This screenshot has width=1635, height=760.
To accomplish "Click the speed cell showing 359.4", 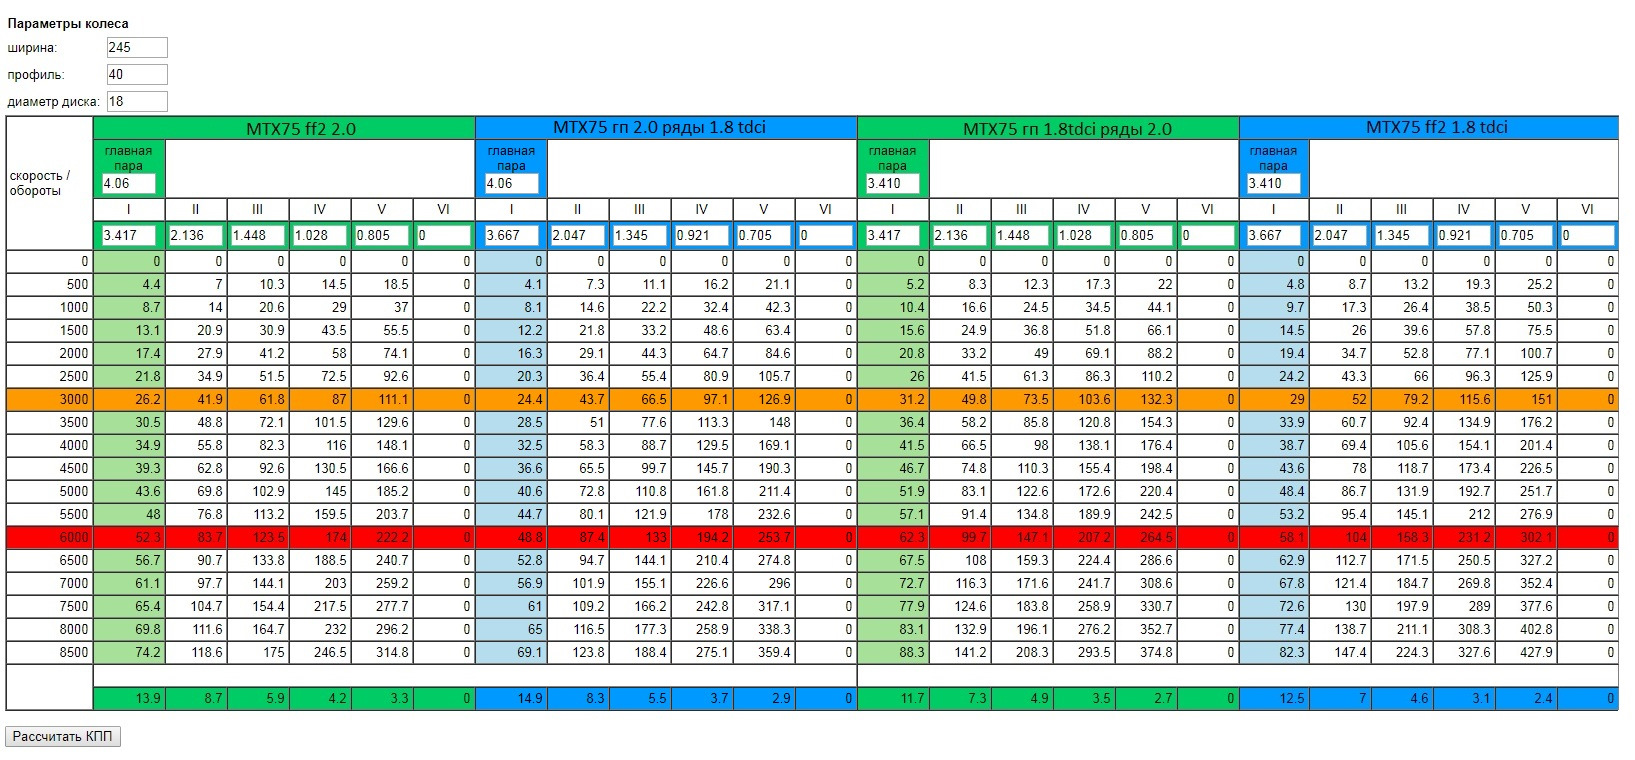I will (764, 652).
